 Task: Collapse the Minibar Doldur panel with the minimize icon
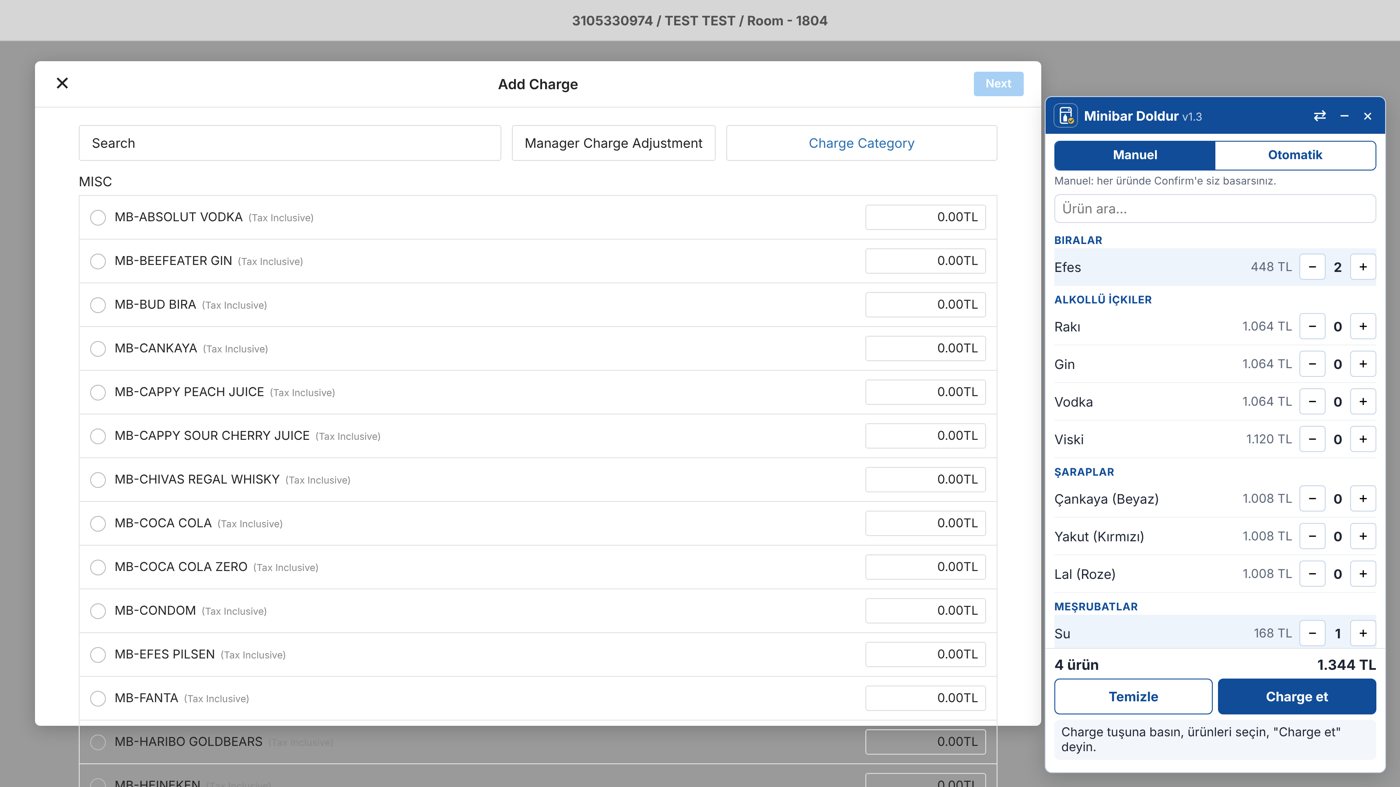pyautogui.click(x=1344, y=116)
